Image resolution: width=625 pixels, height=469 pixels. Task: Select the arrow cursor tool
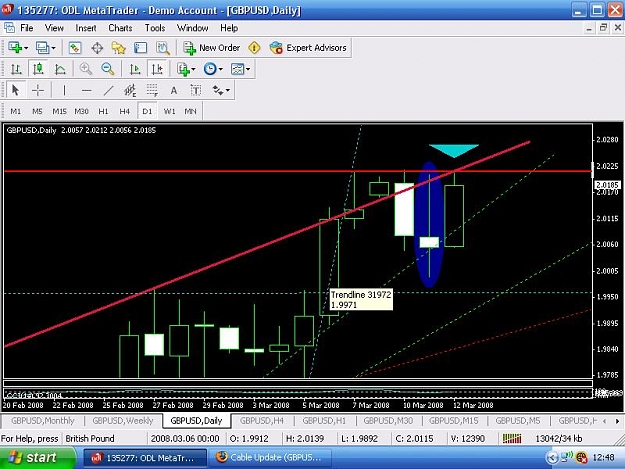(x=16, y=90)
